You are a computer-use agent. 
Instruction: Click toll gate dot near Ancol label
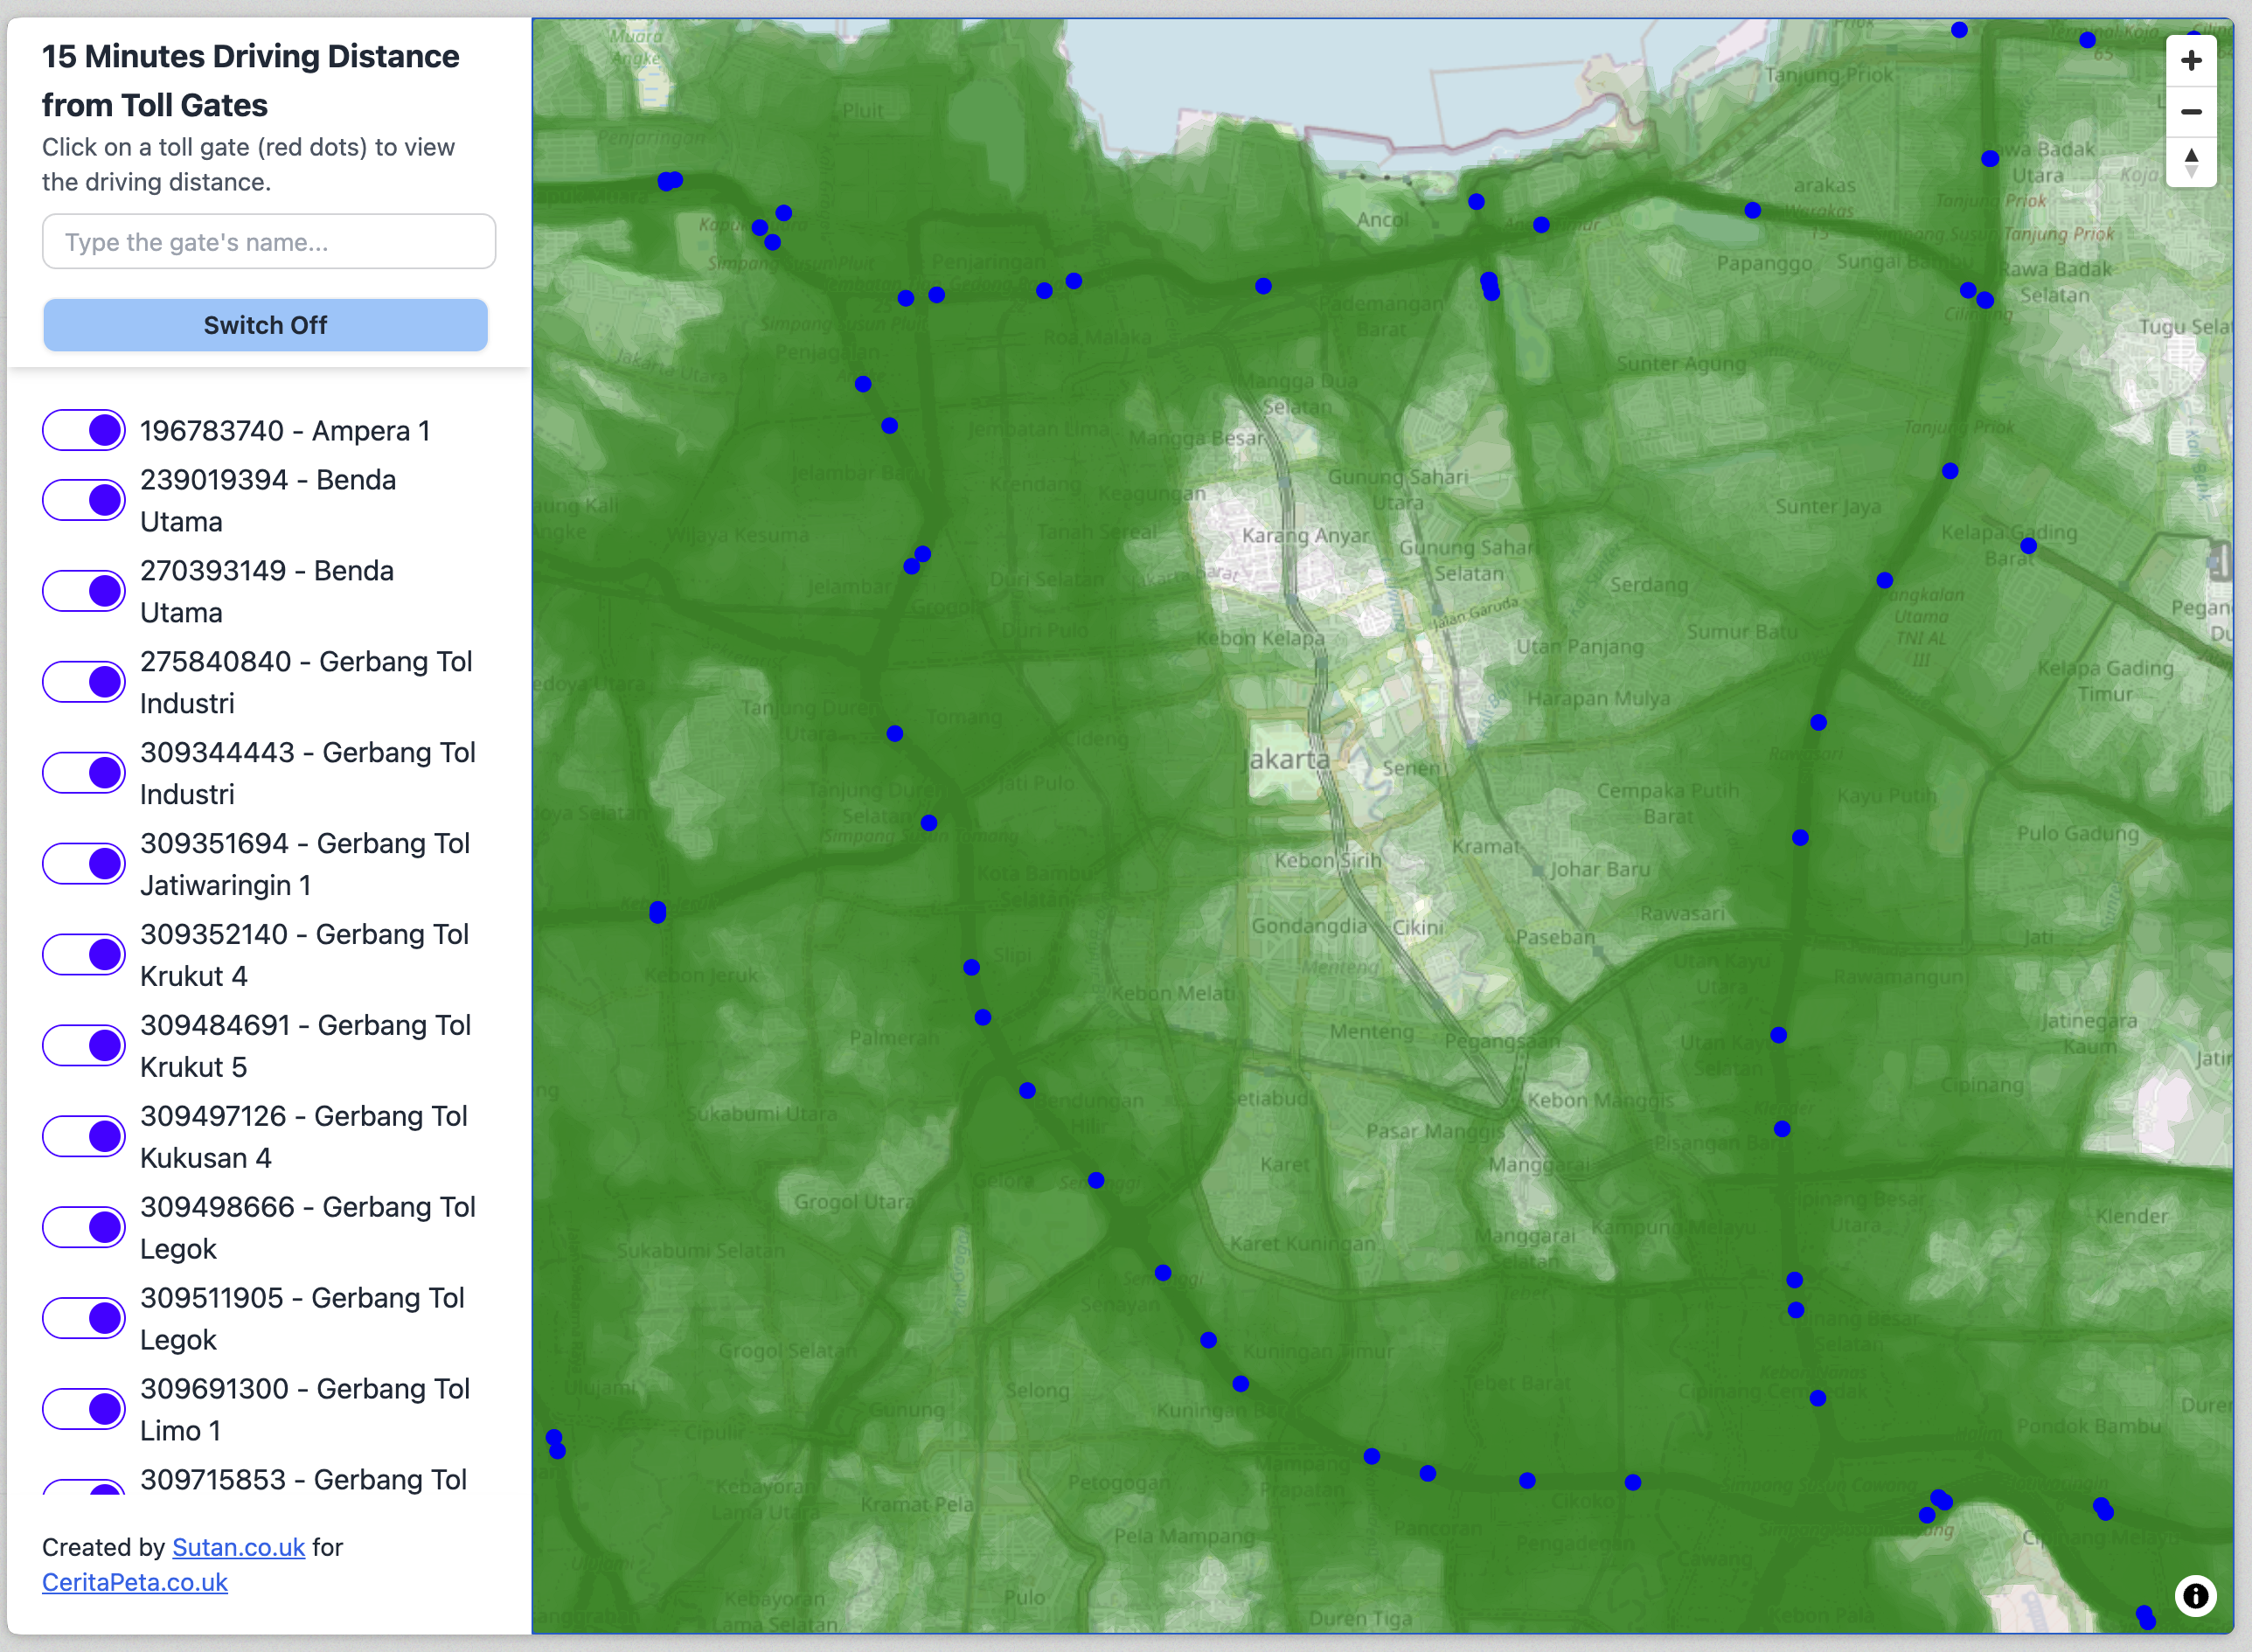tap(1476, 202)
